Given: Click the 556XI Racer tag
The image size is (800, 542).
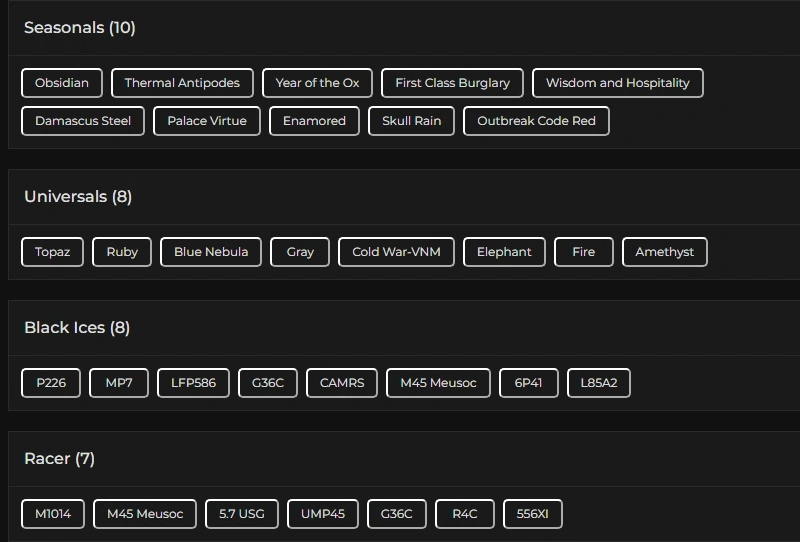Looking at the screenshot, I should pyautogui.click(x=533, y=514).
